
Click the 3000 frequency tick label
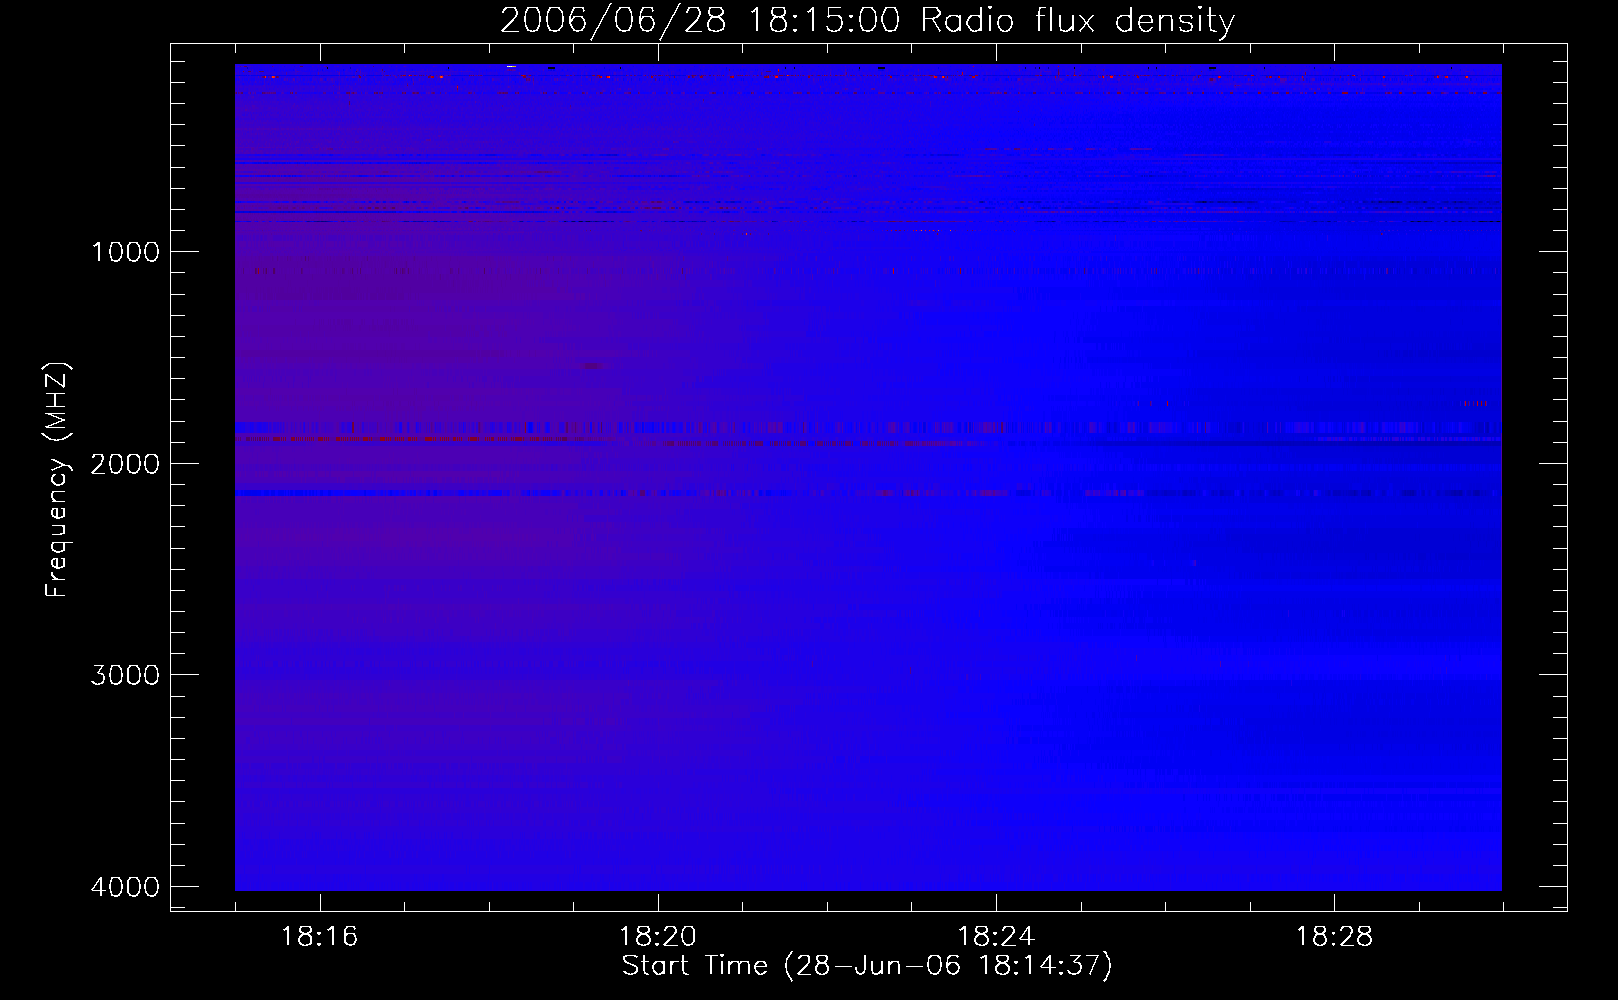click(125, 675)
